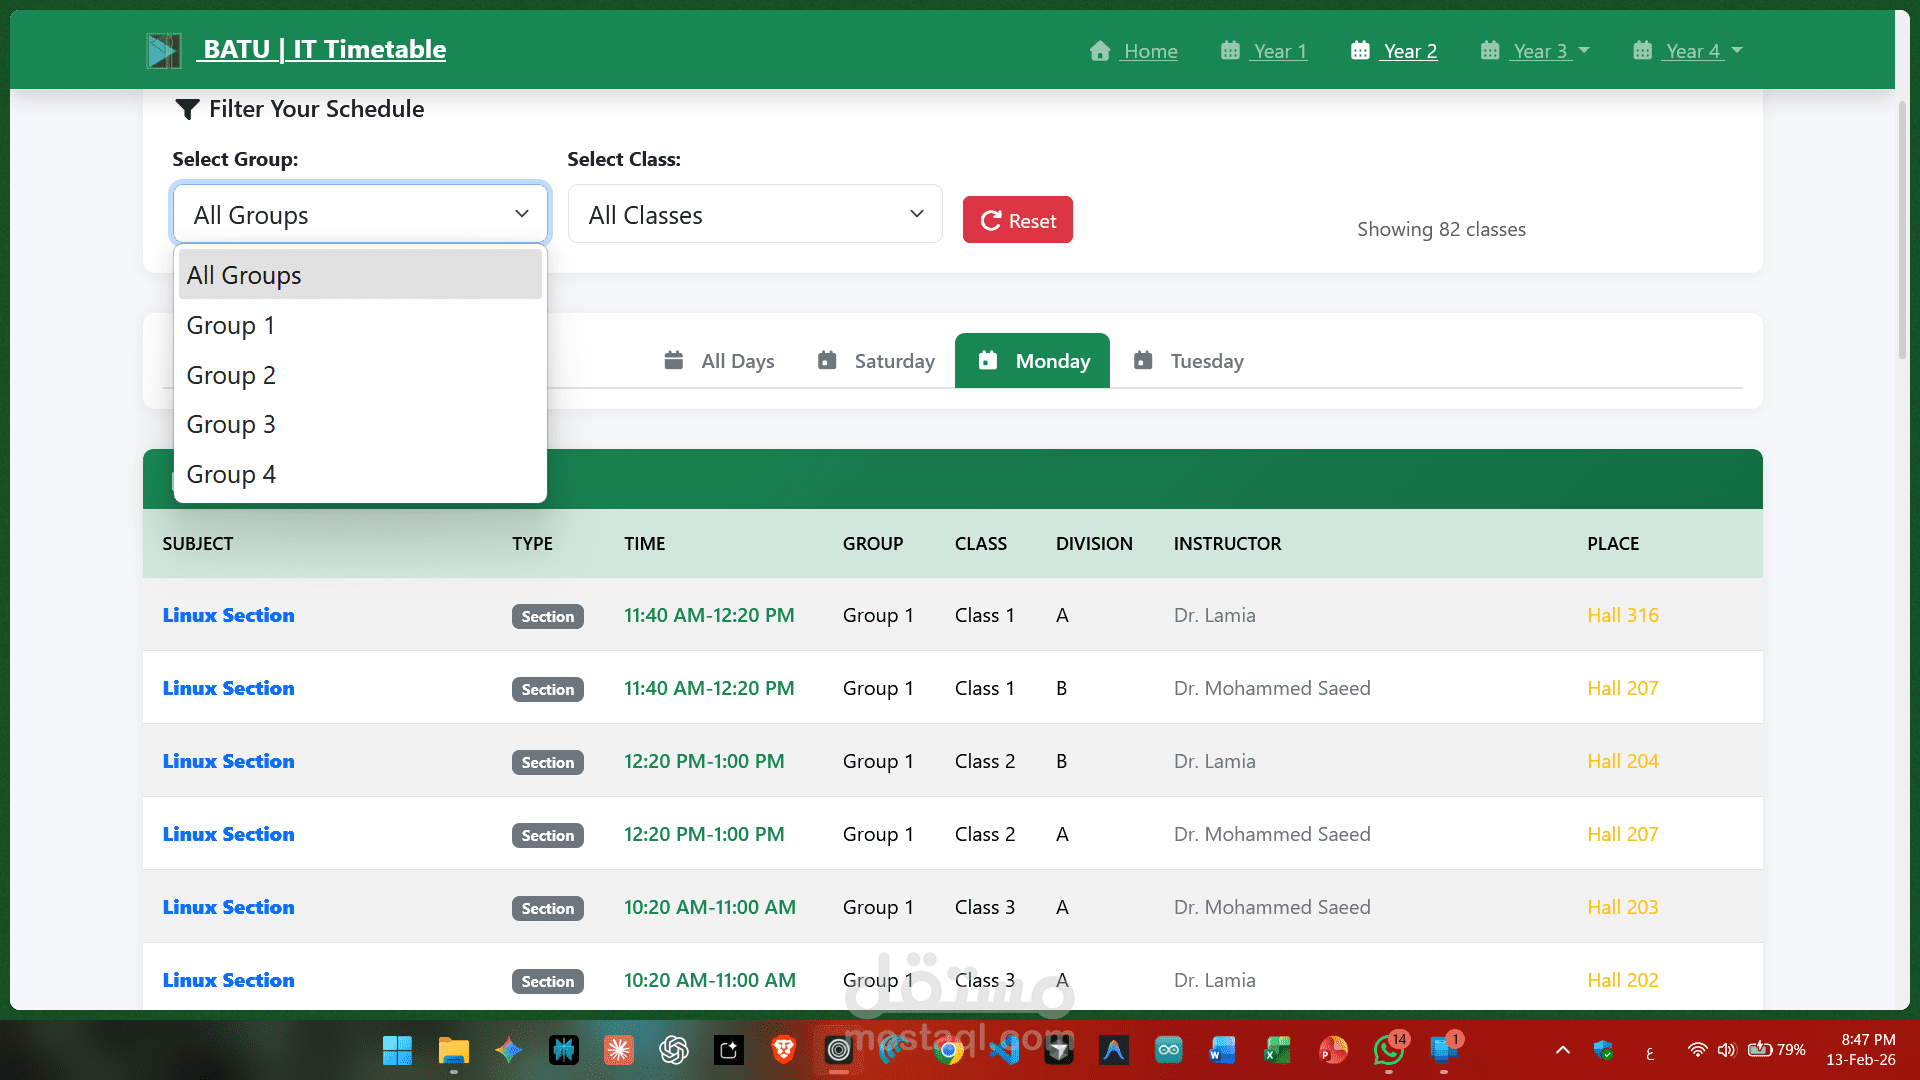Open VS Code from the taskbar
The image size is (1920, 1080).
coord(1004,1050)
